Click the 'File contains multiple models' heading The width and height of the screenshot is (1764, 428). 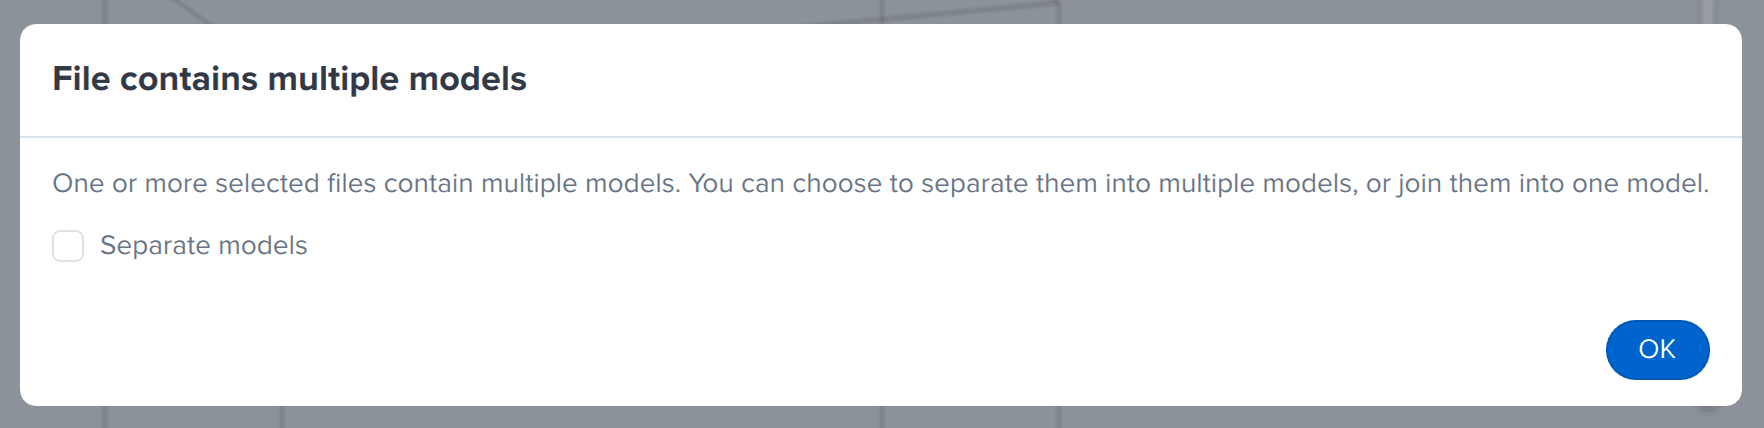289,79
